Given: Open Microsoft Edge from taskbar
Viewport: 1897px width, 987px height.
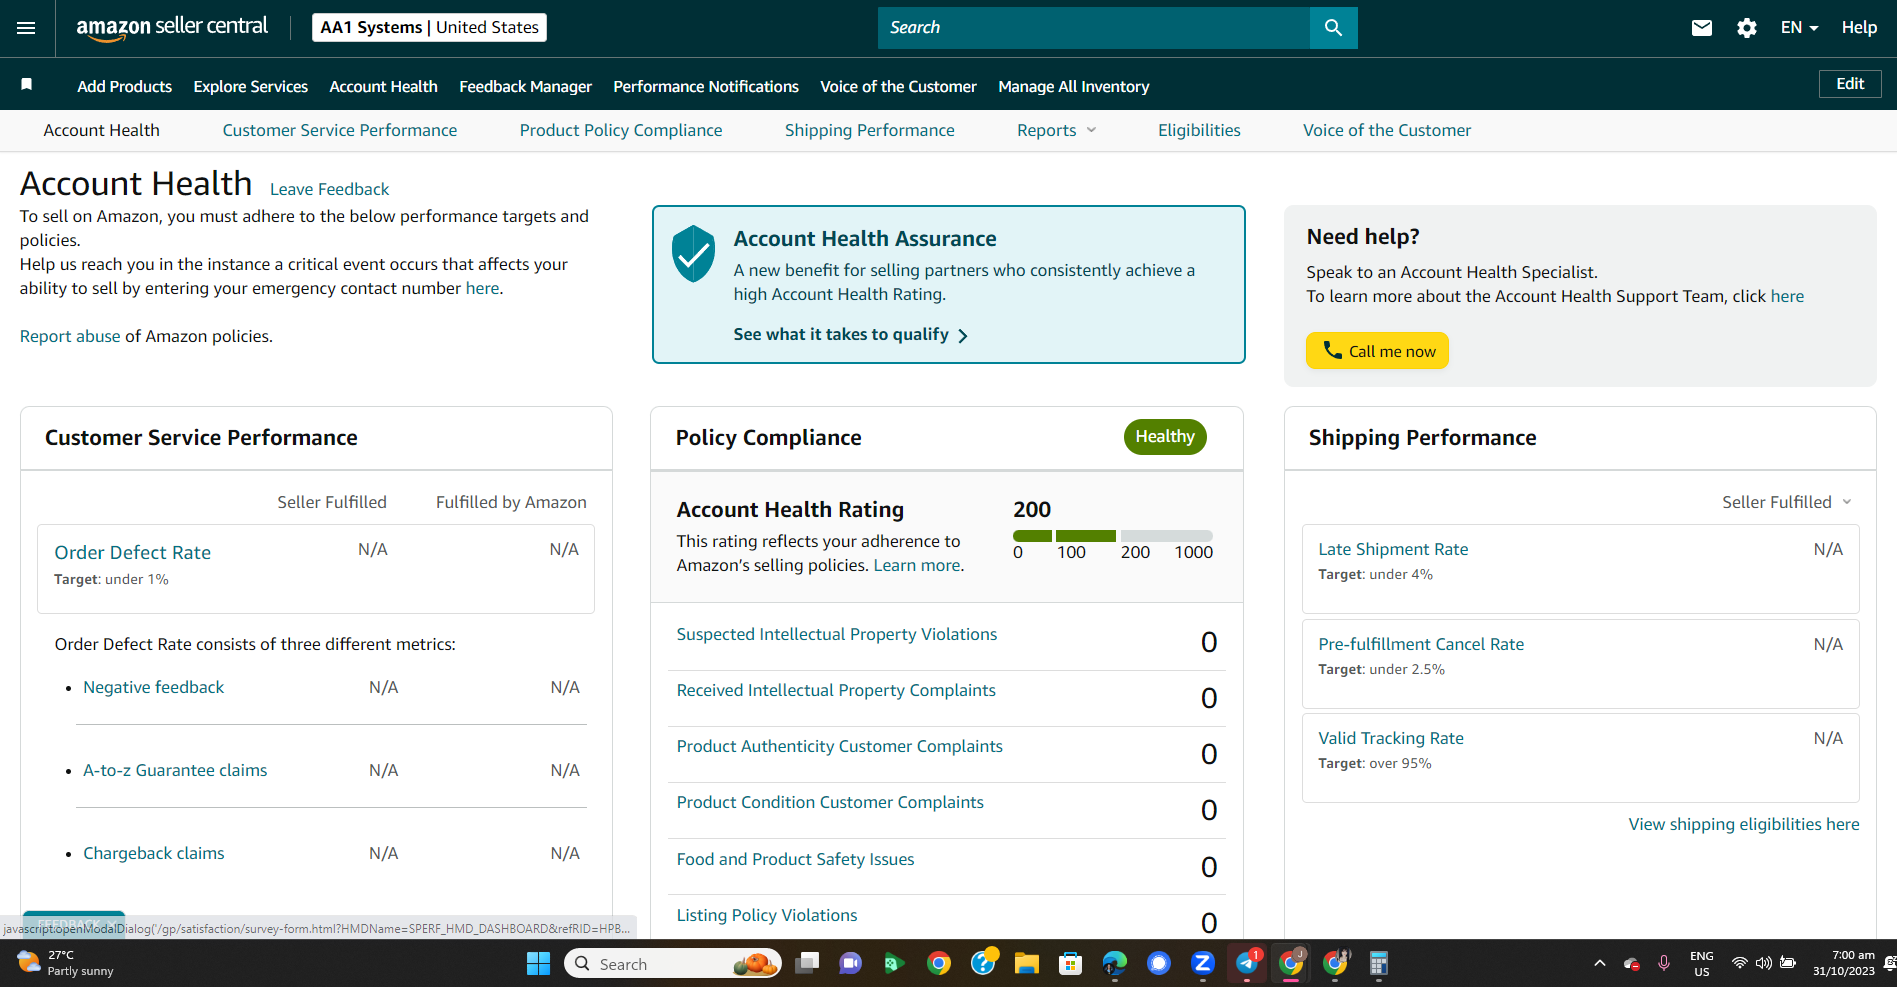Looking at the screenshot, I should click(x=1115, y=963).
